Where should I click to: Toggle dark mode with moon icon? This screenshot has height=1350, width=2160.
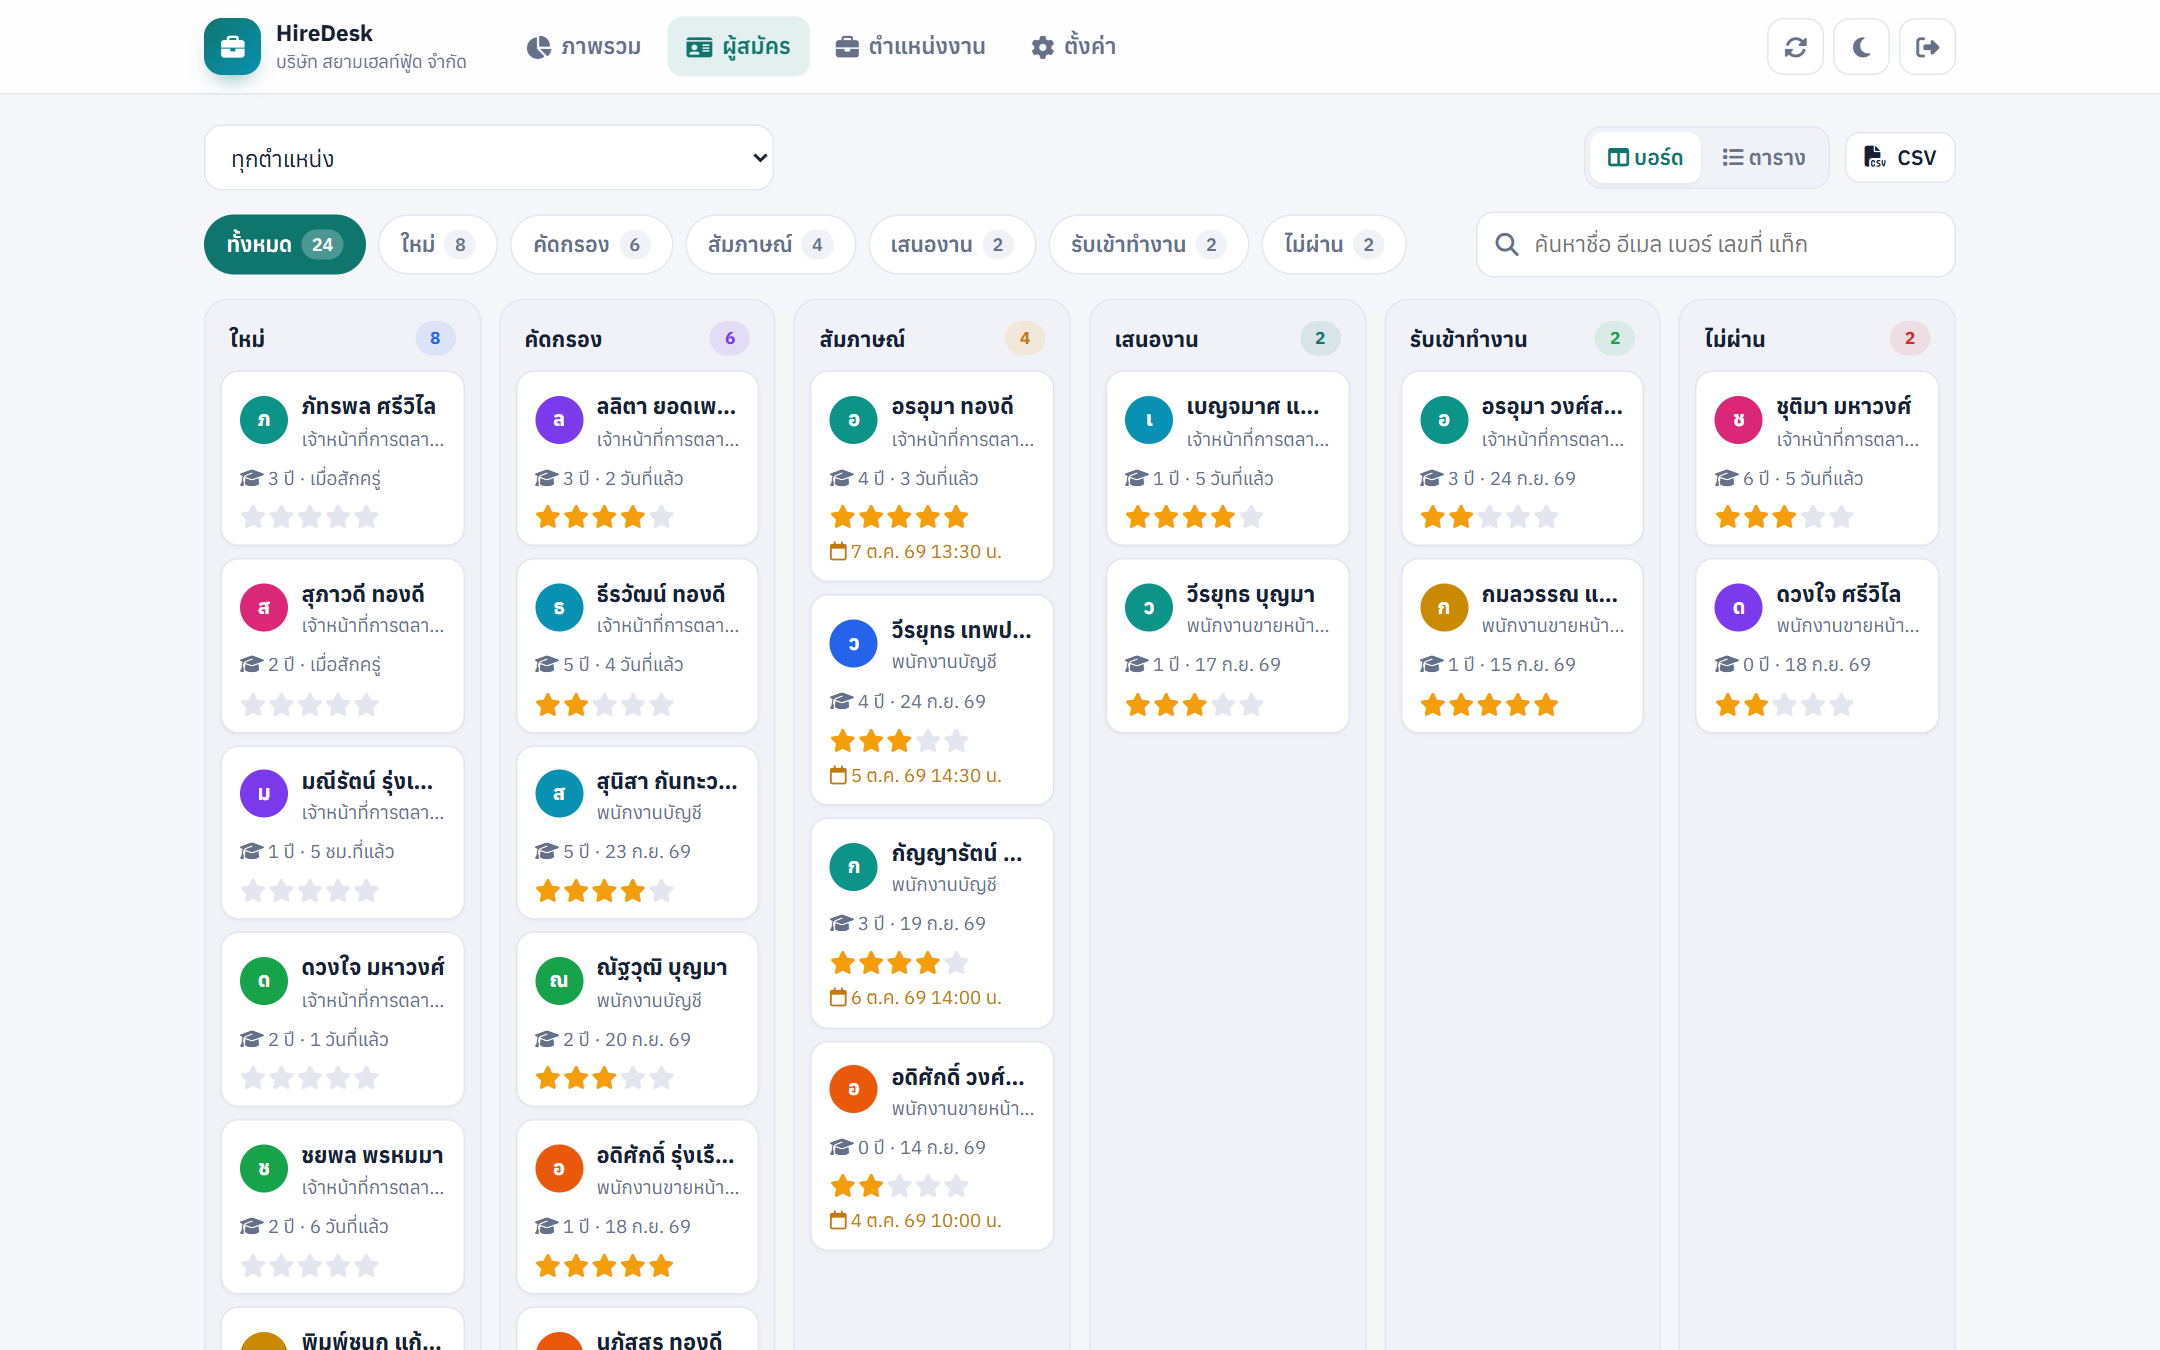pos(1861,47)
